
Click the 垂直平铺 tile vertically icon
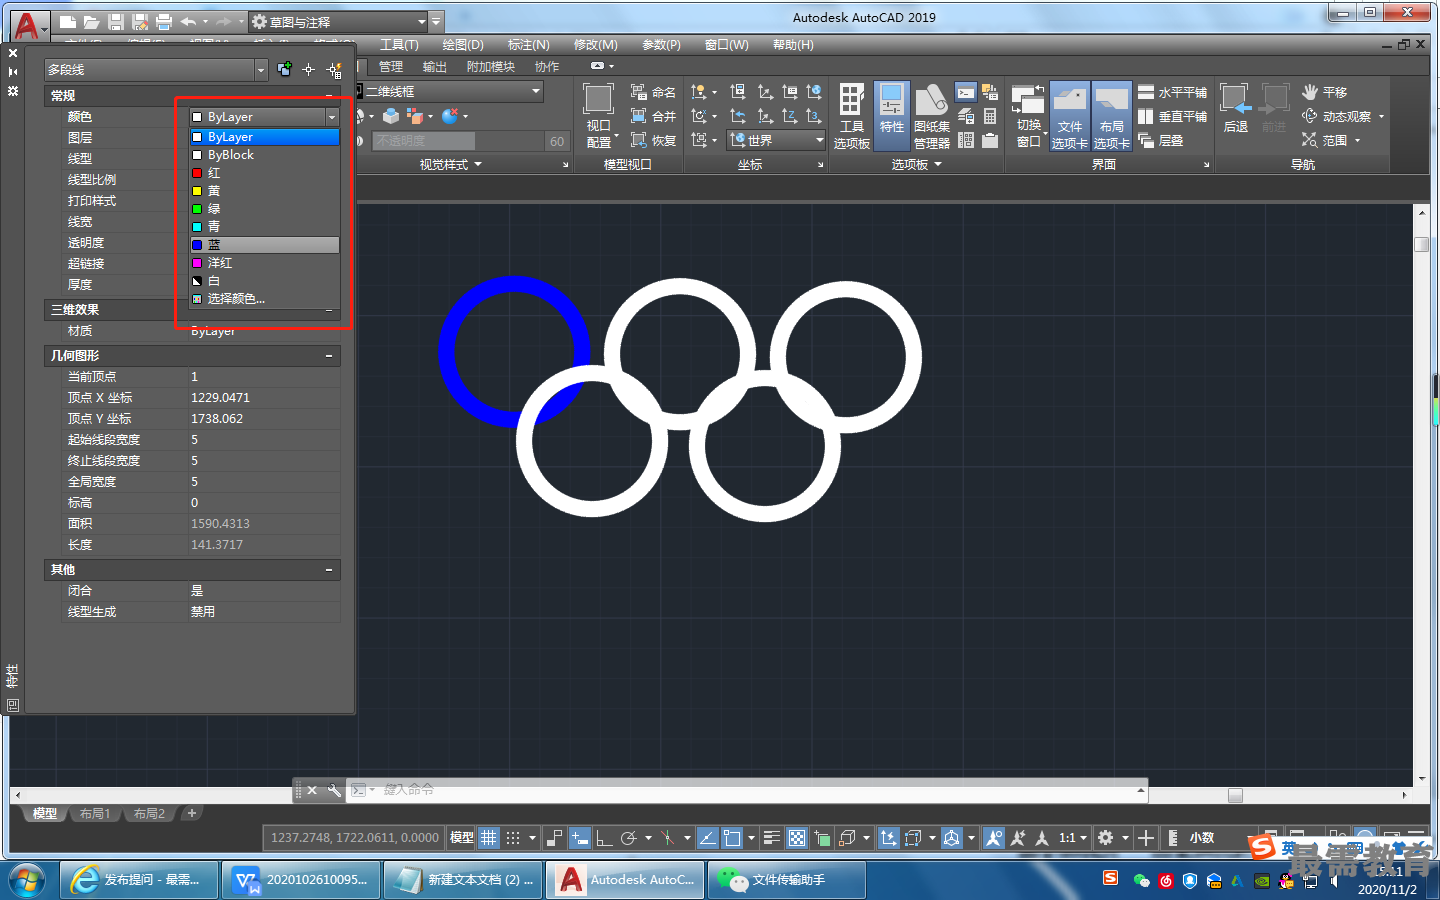1172,116
